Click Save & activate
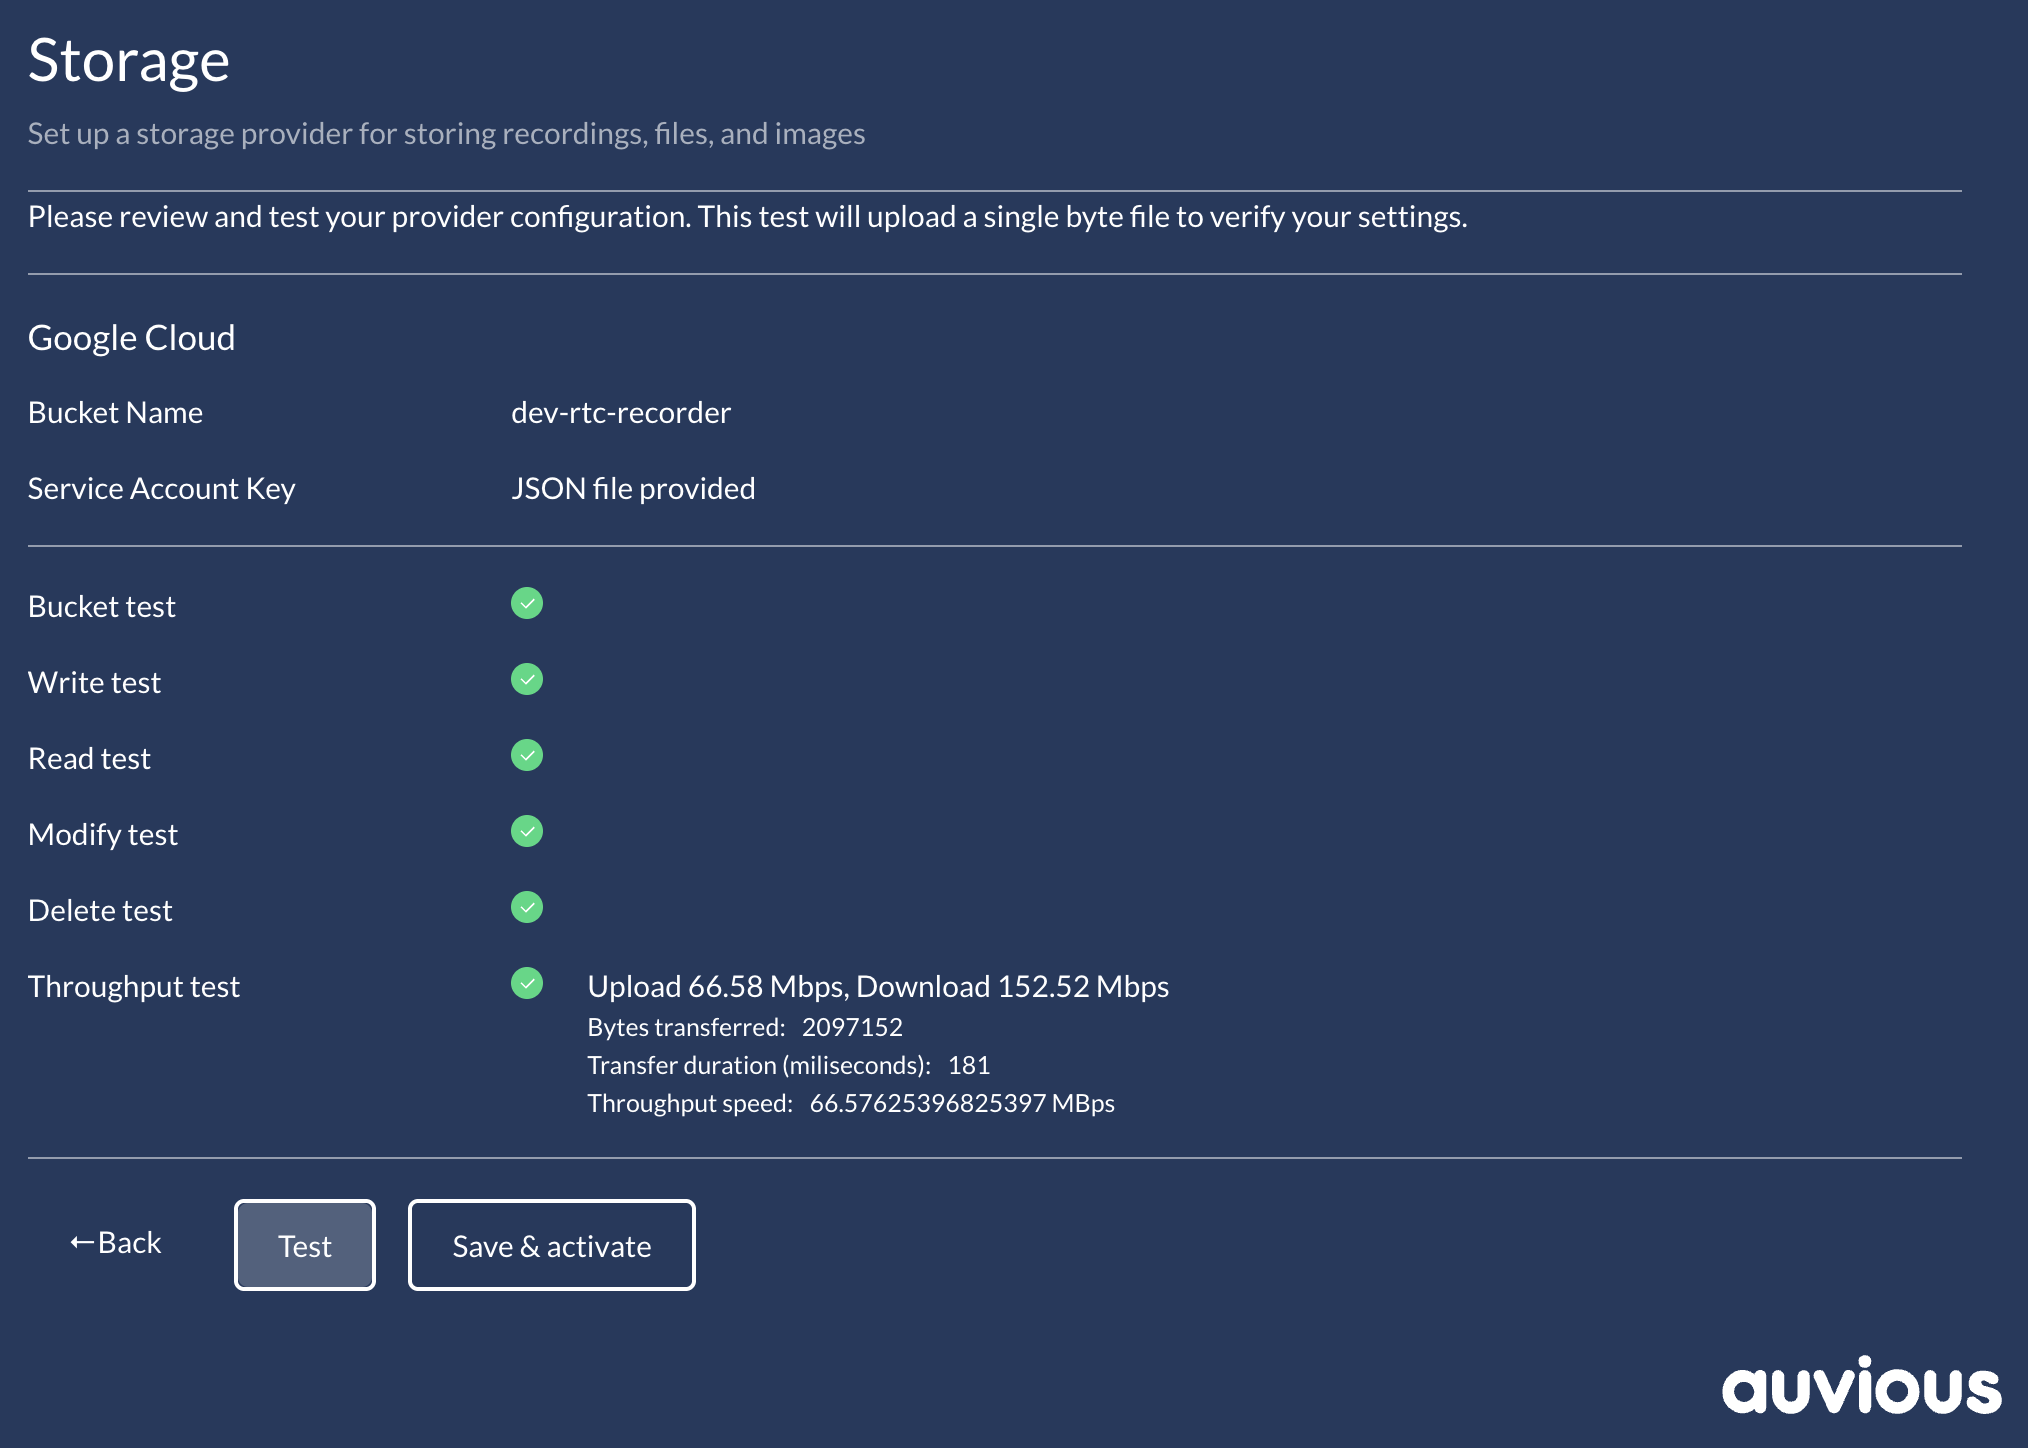The image size is (2028, 1448). tap(551, 1245)
